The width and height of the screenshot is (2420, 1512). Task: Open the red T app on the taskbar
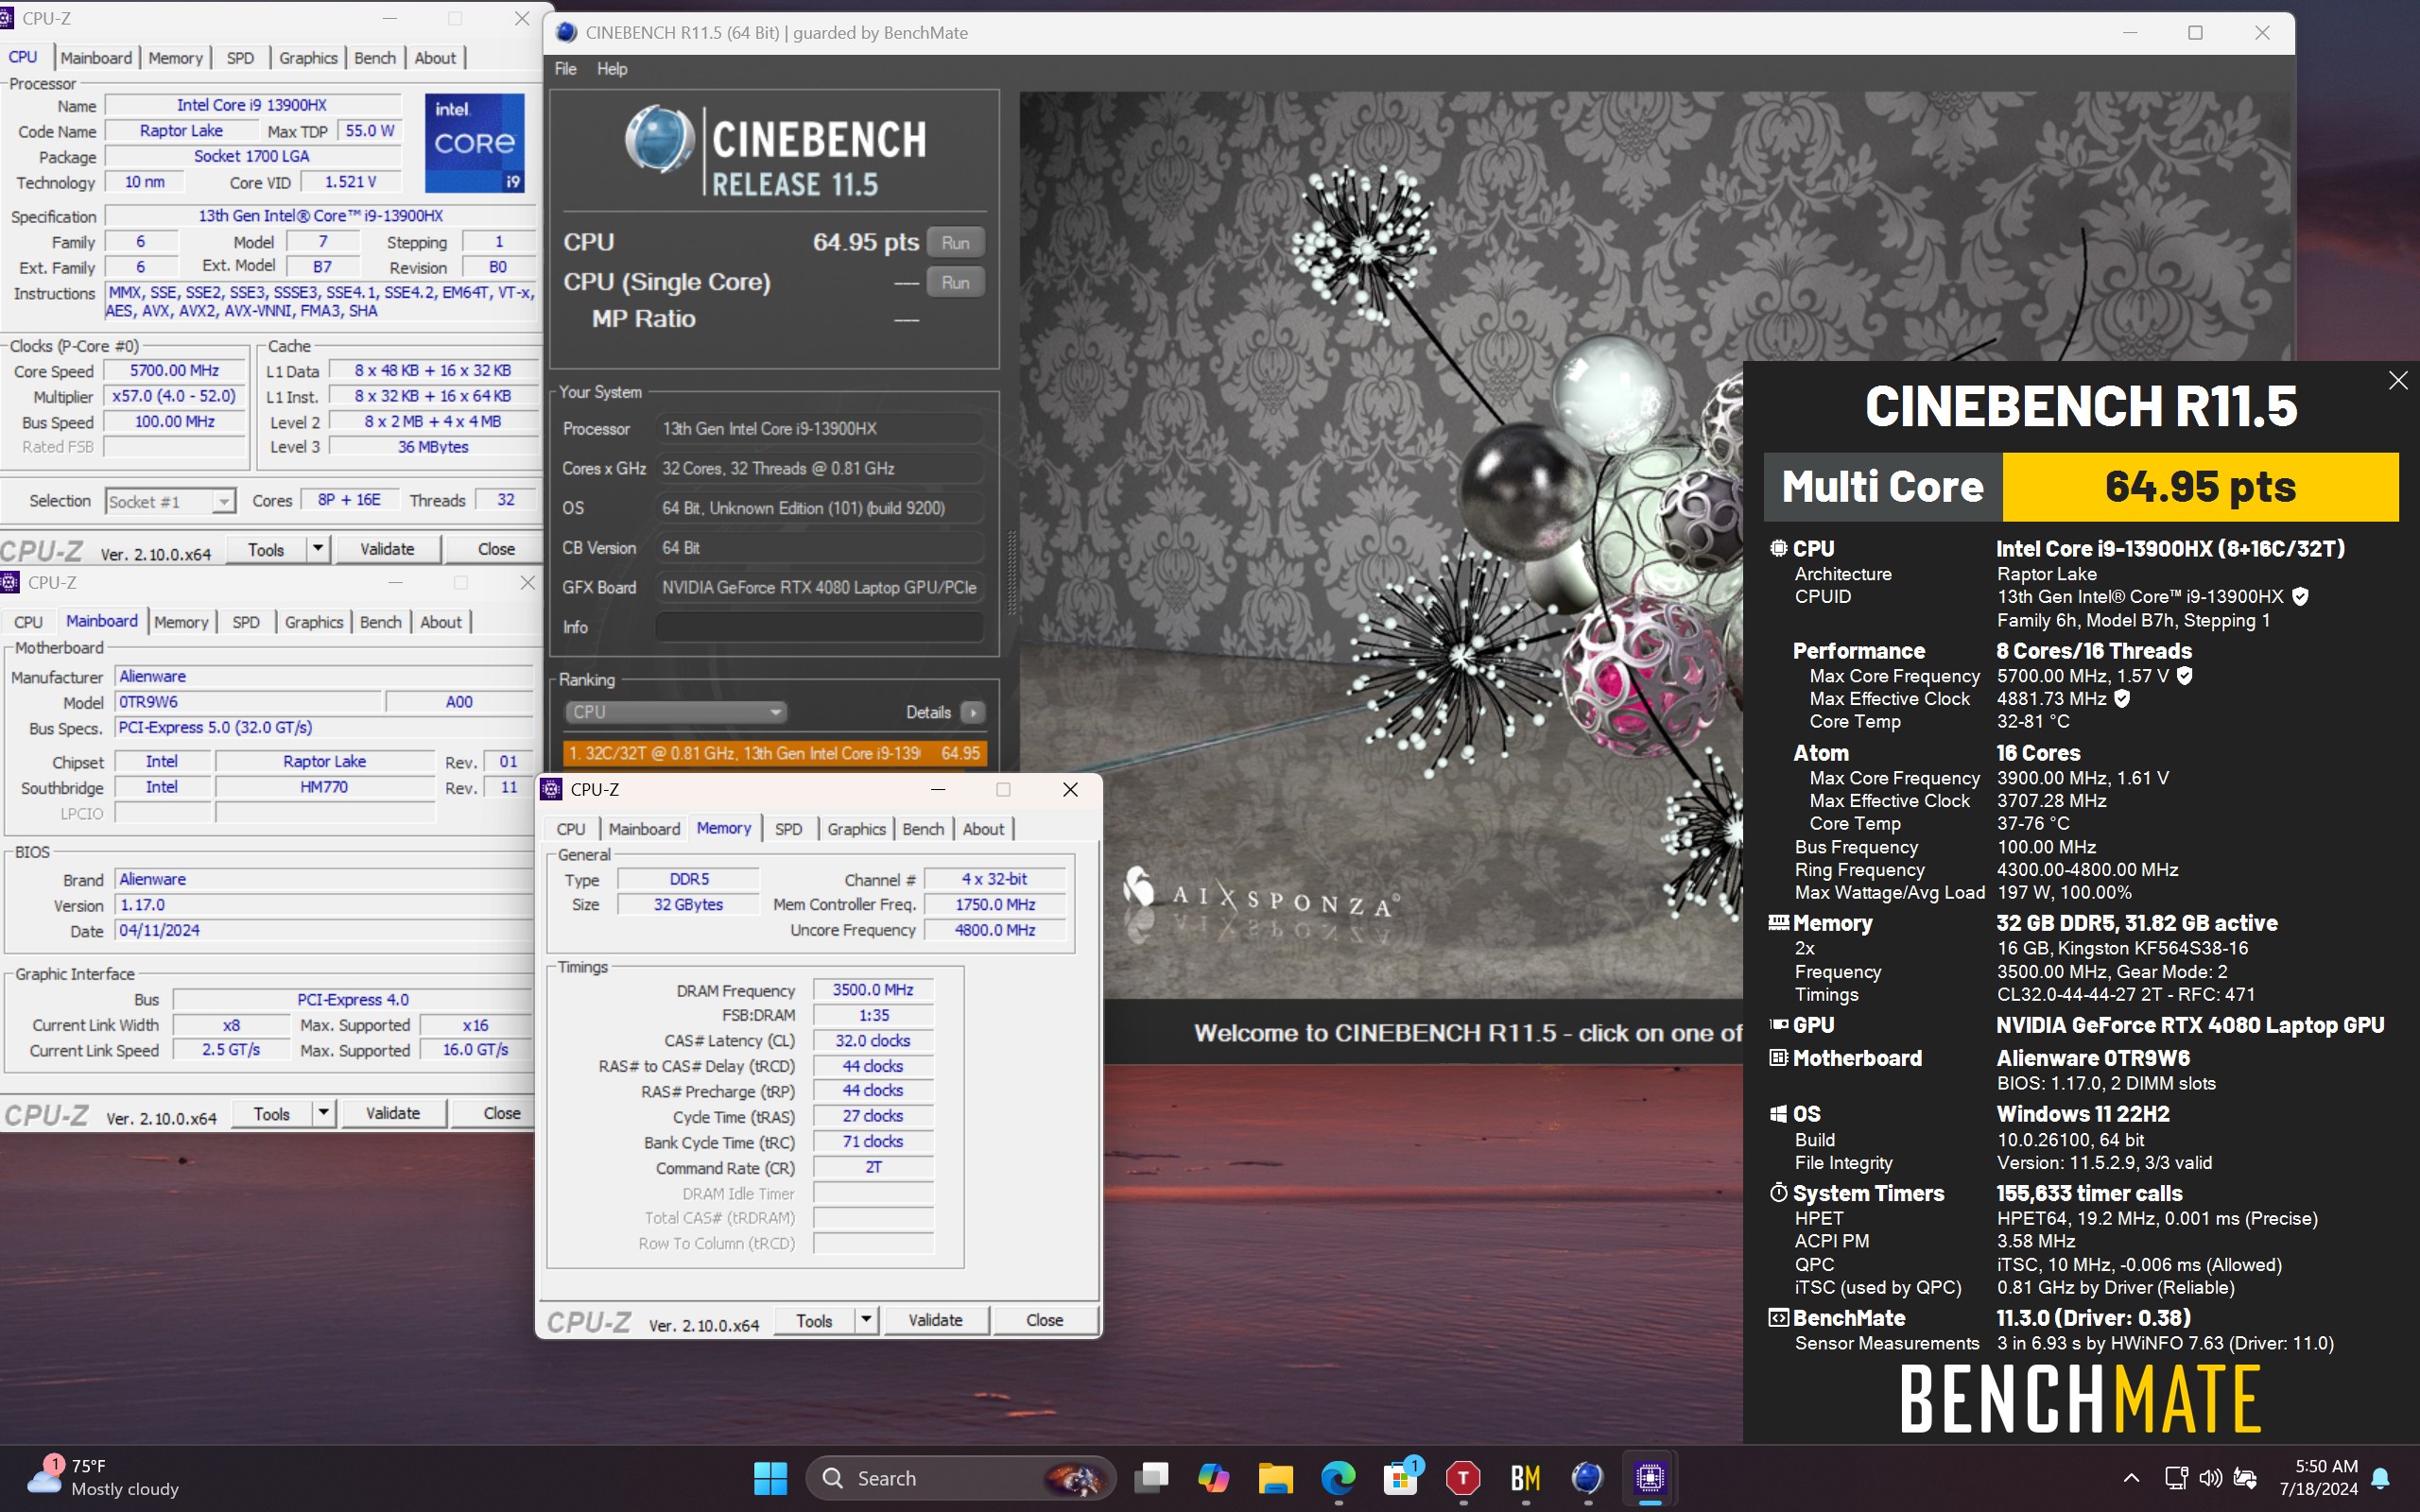pyautogui.click(x=1462, y=1477)
